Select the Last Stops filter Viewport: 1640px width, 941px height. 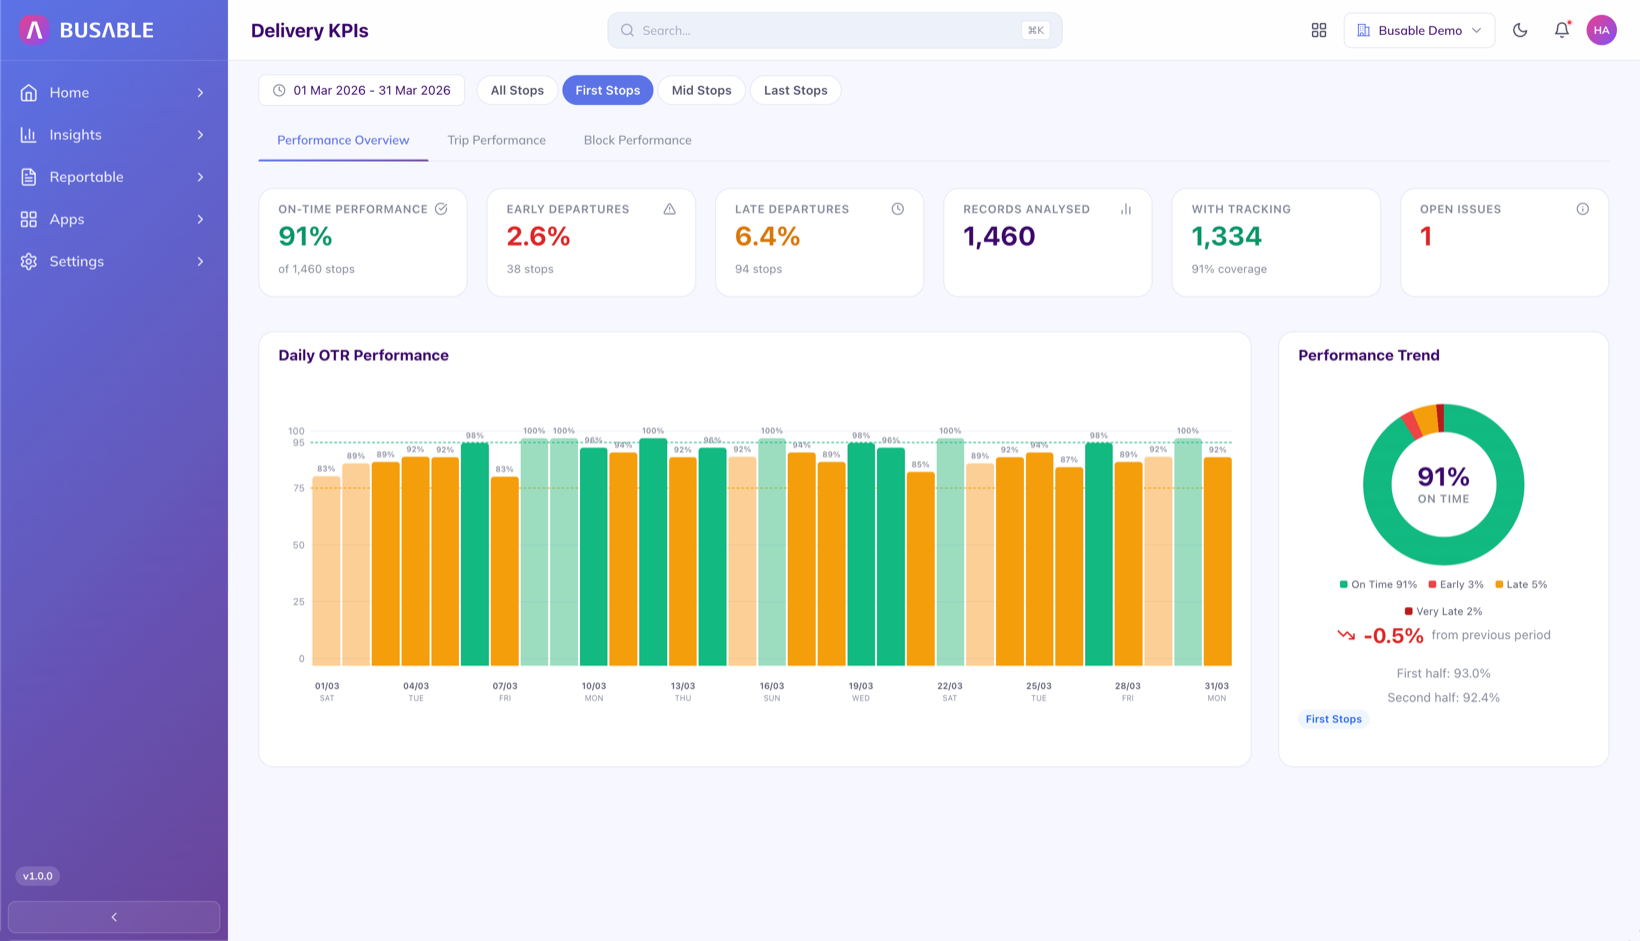pyautogui.click(x=795, y=90)
